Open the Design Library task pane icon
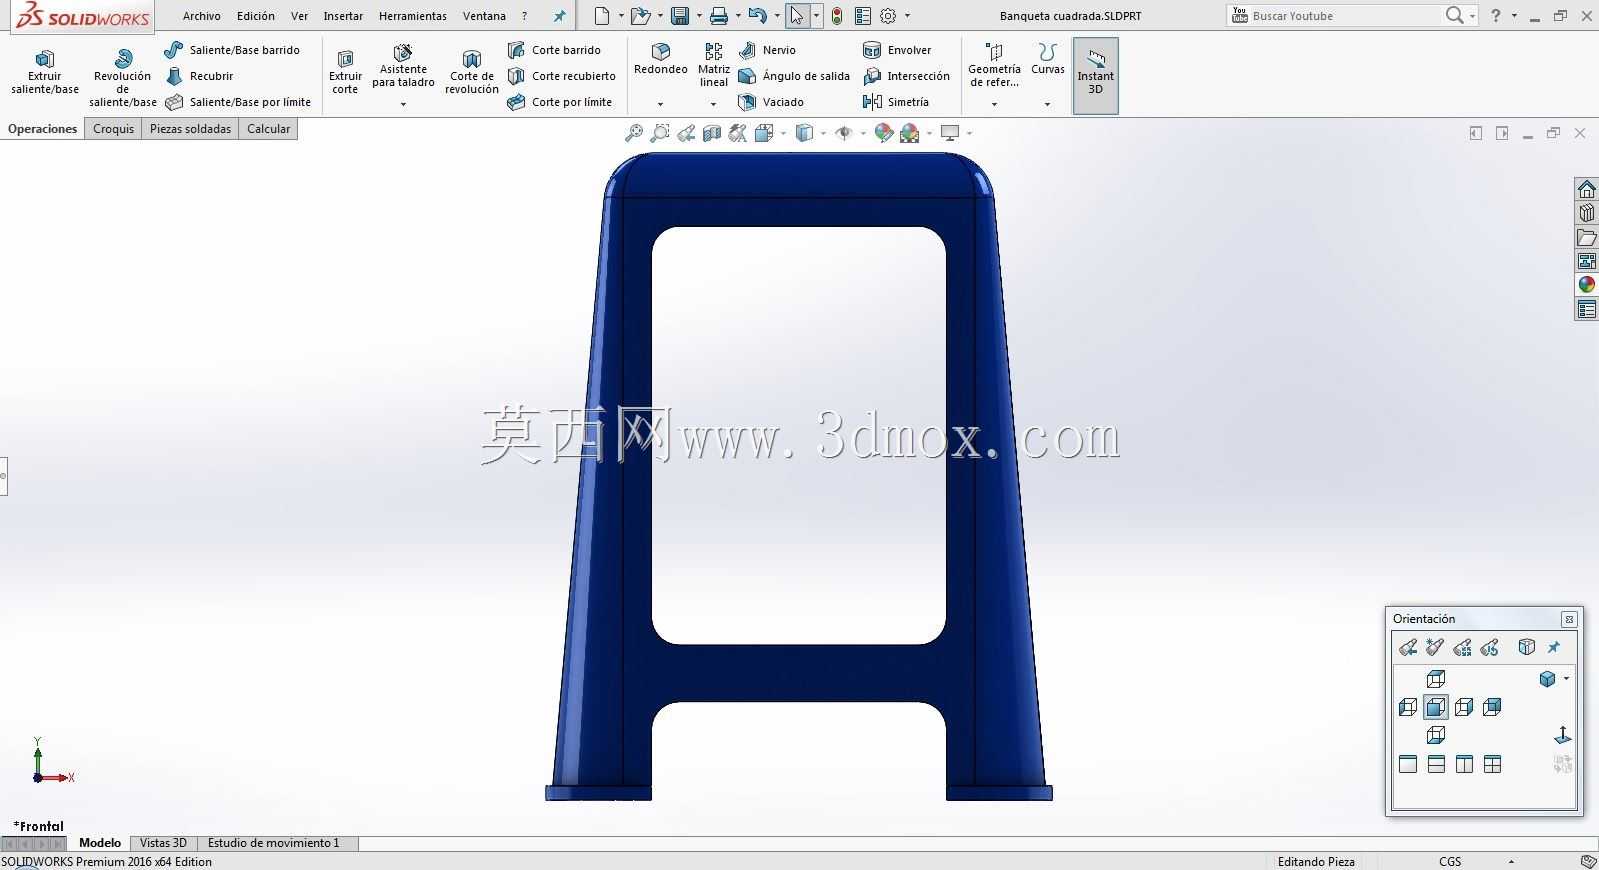This screenshot has width=1599, height=870. click(x=1587, y=213)
